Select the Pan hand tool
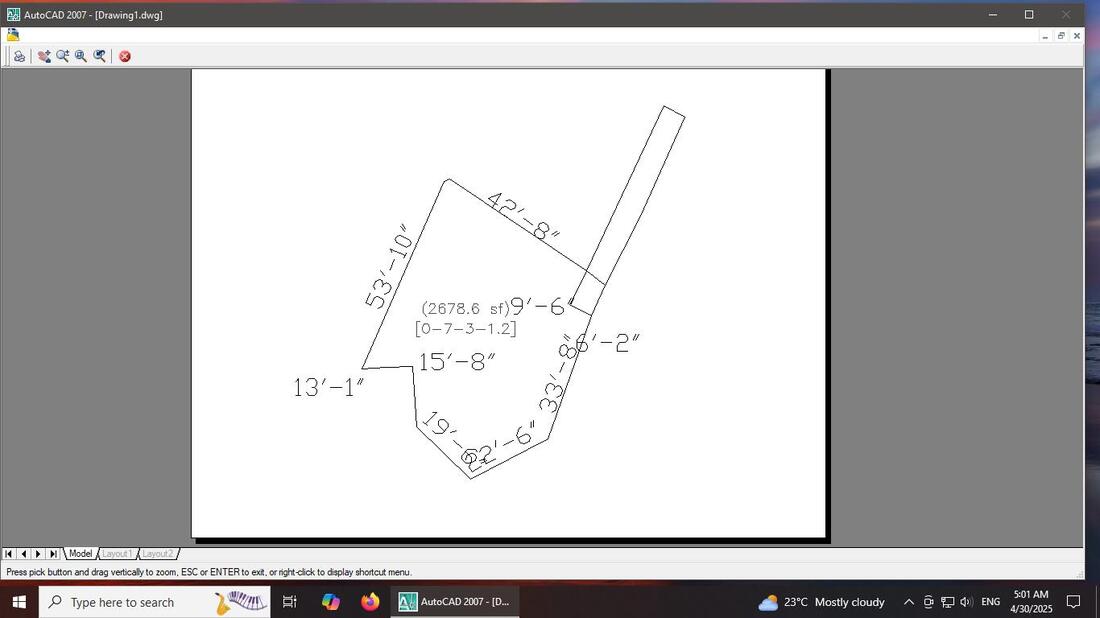Viewport: 1100px width, 618px height. [x=44, y=56]
